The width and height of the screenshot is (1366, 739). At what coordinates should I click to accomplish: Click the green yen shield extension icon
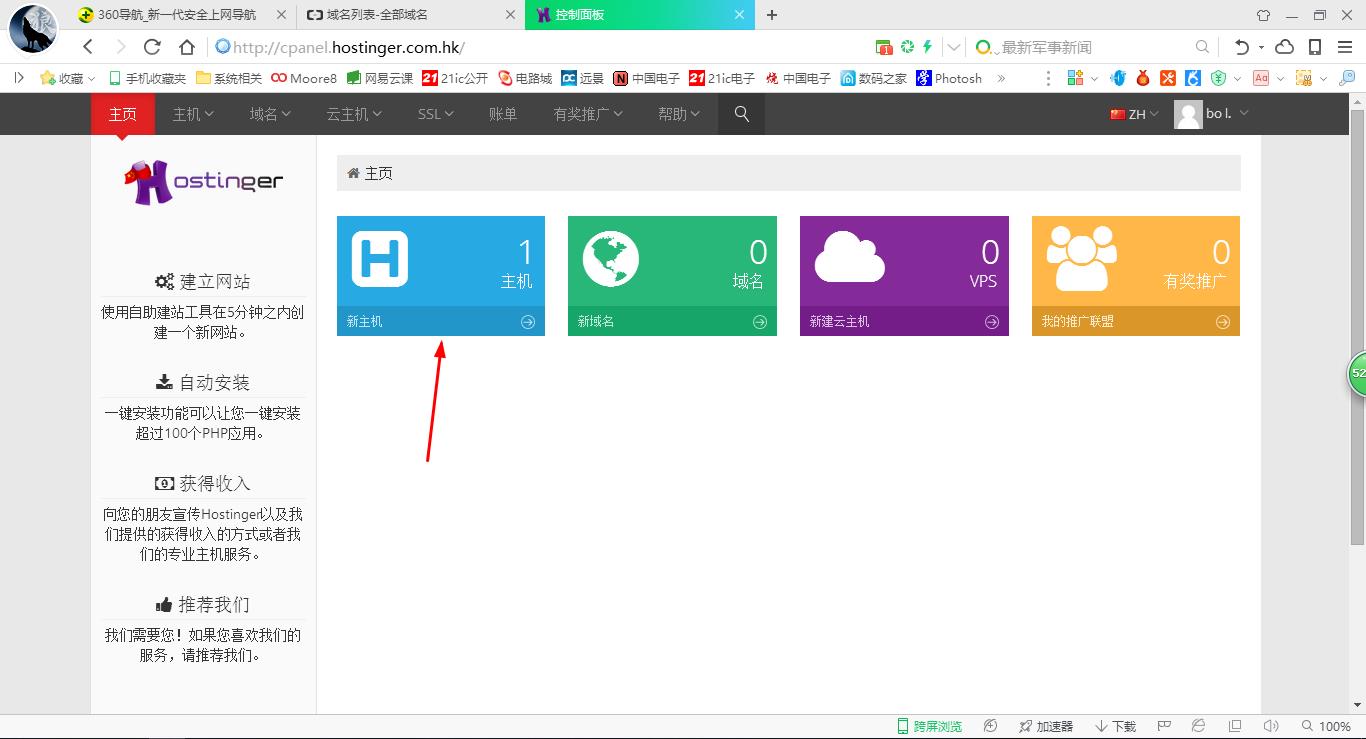click(x=1218, y=78)
